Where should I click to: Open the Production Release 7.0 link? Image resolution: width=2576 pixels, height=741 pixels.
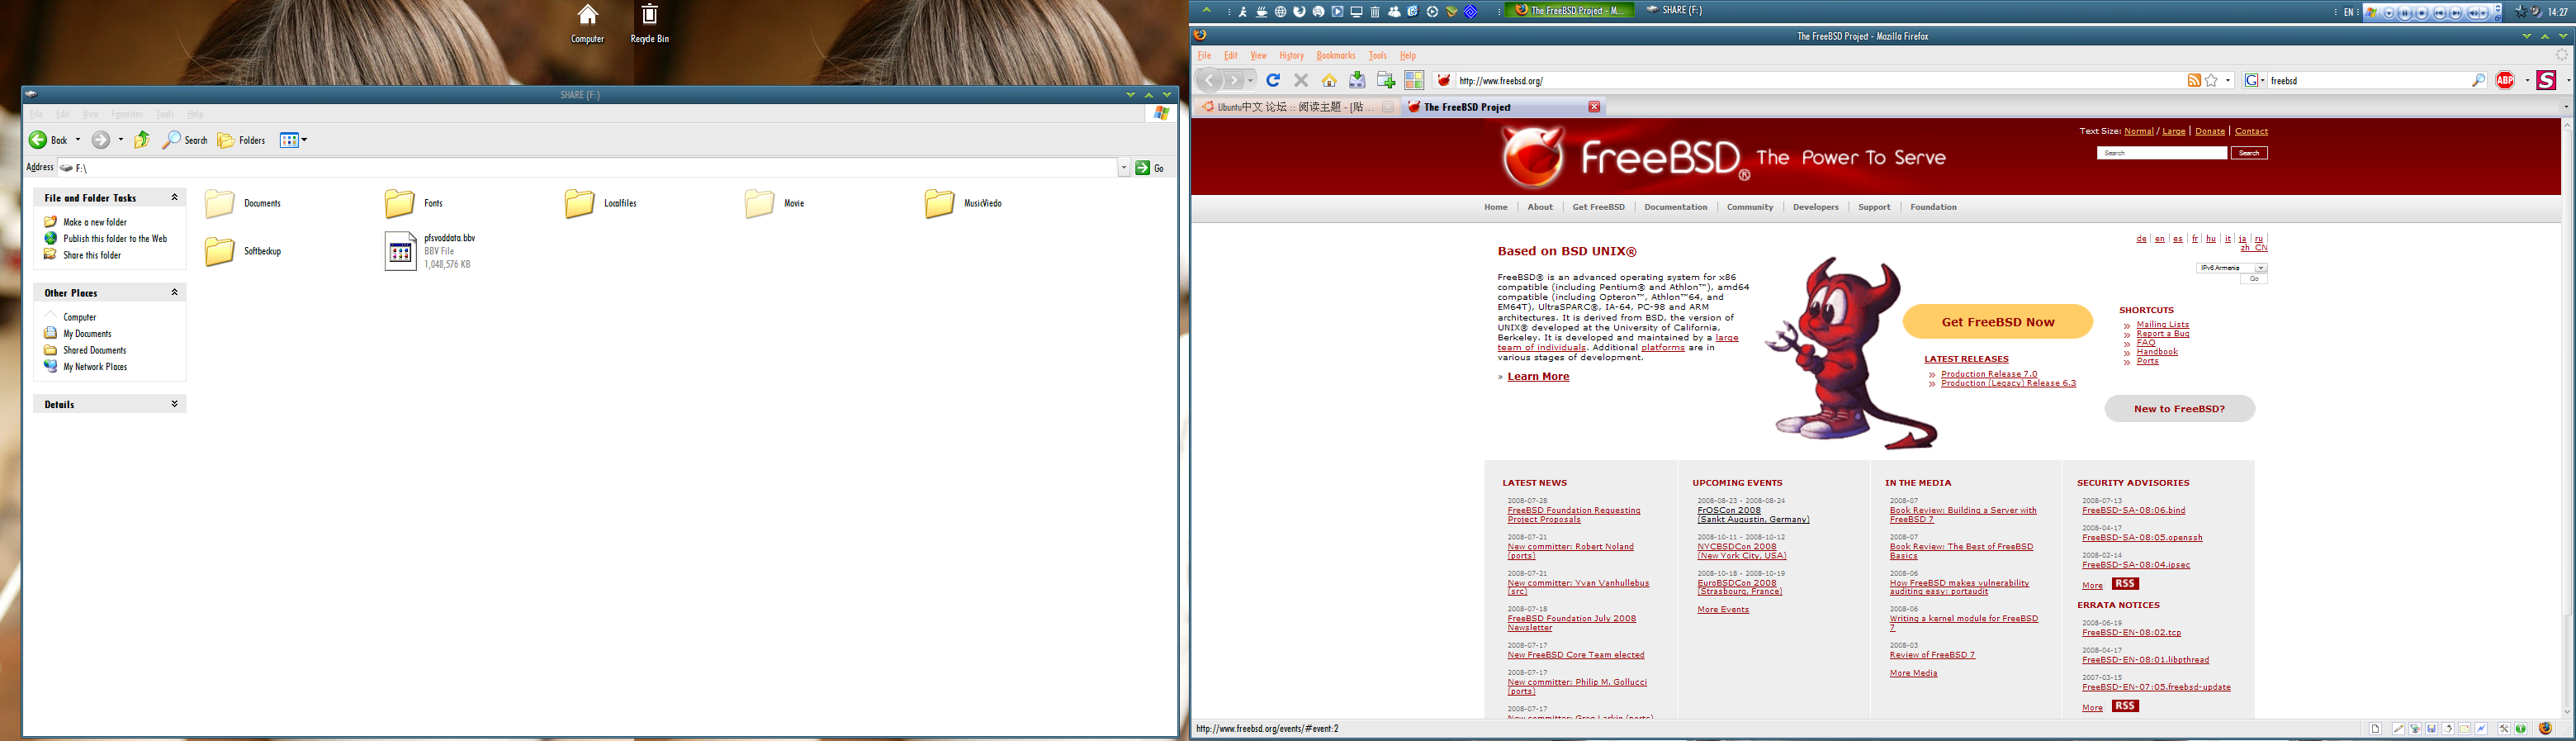[1989, 374]
